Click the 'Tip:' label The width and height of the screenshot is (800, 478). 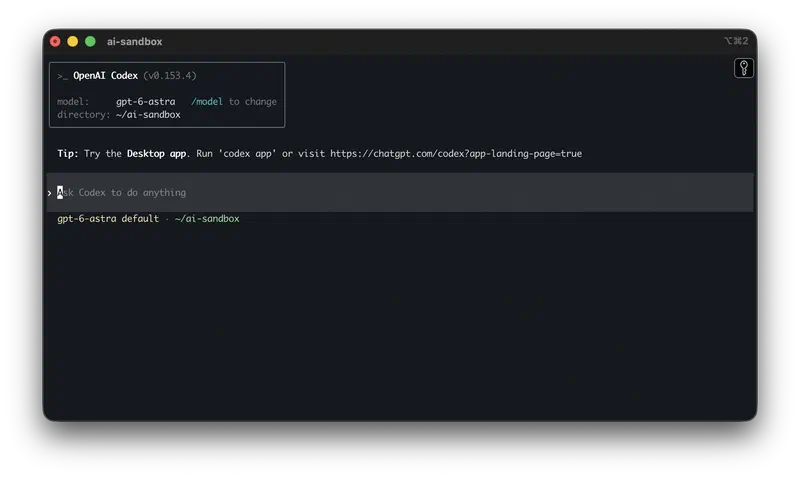(68, 154)
